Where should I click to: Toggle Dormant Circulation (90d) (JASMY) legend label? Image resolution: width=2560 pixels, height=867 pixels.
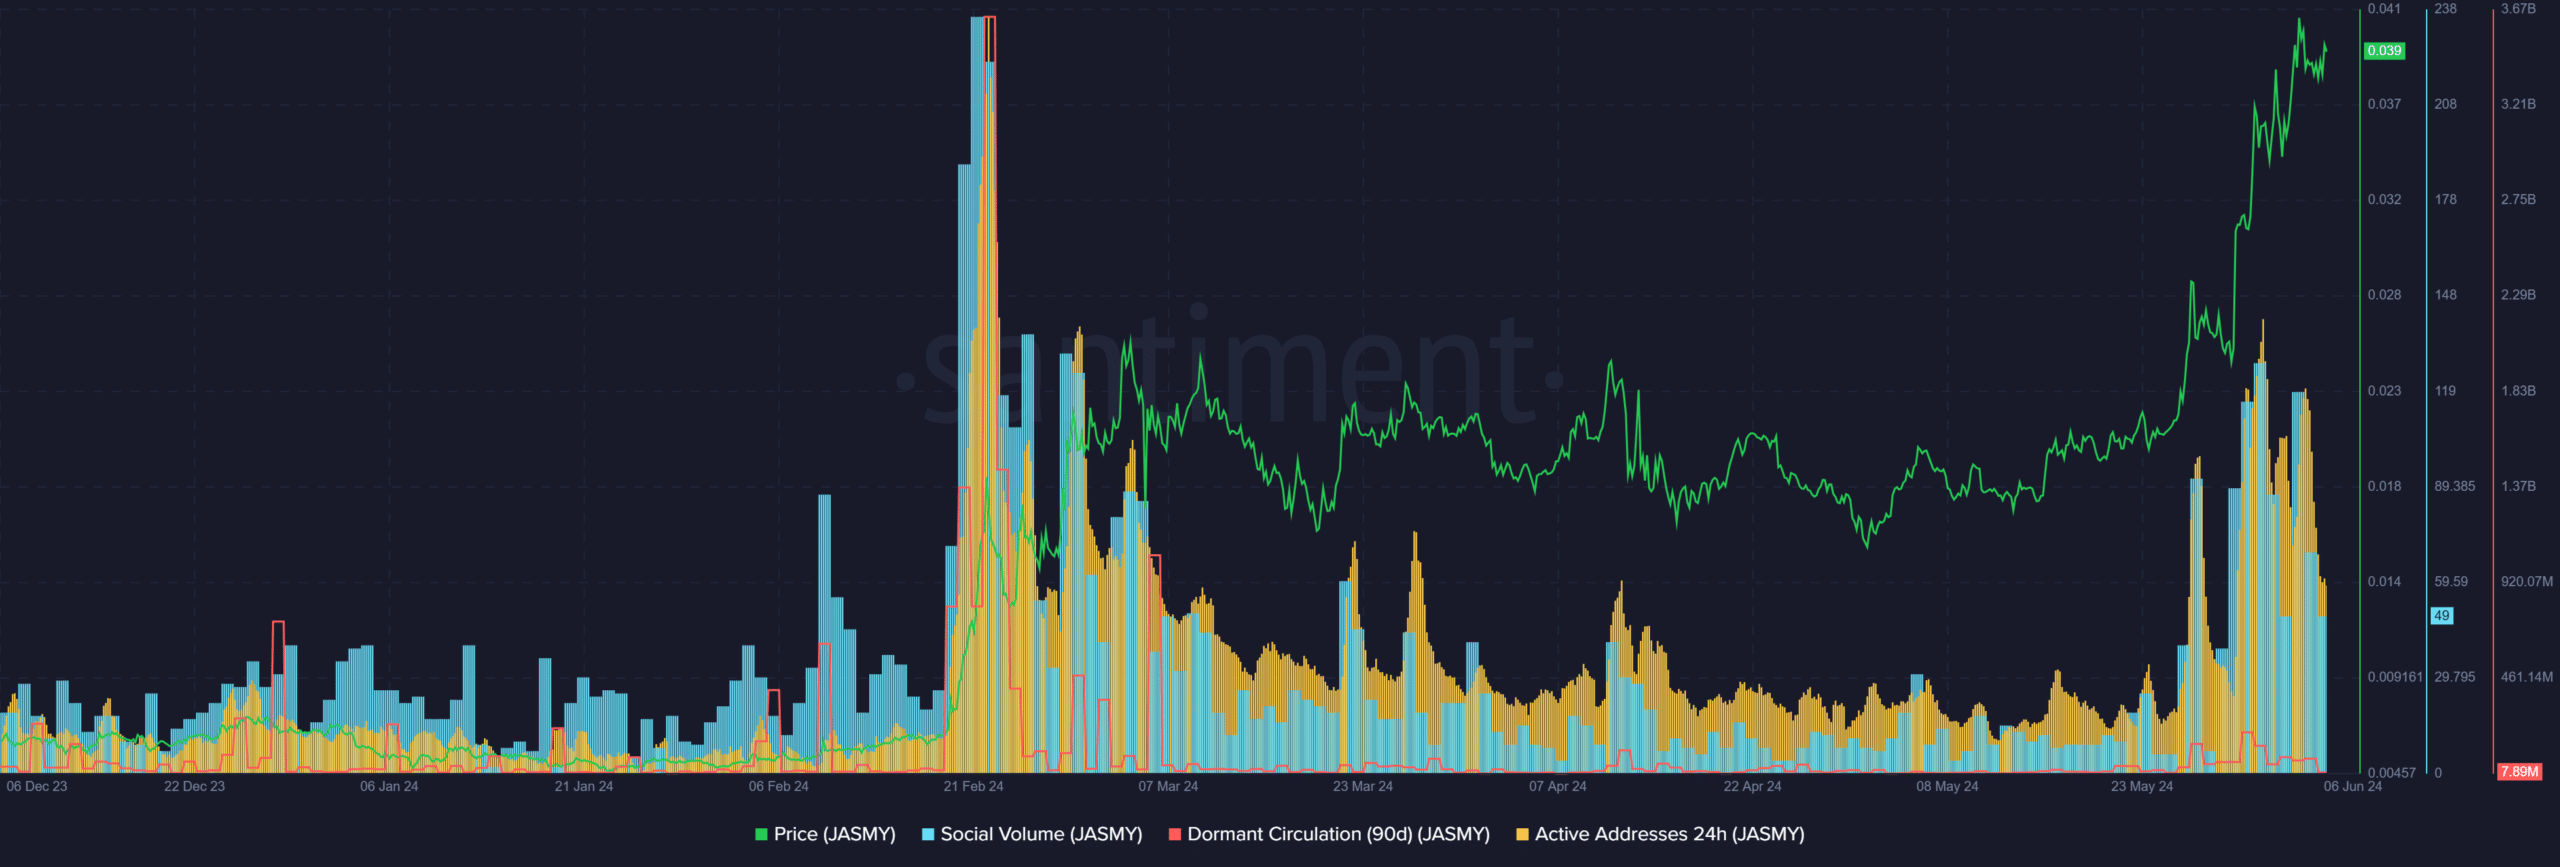point(1338,834)
